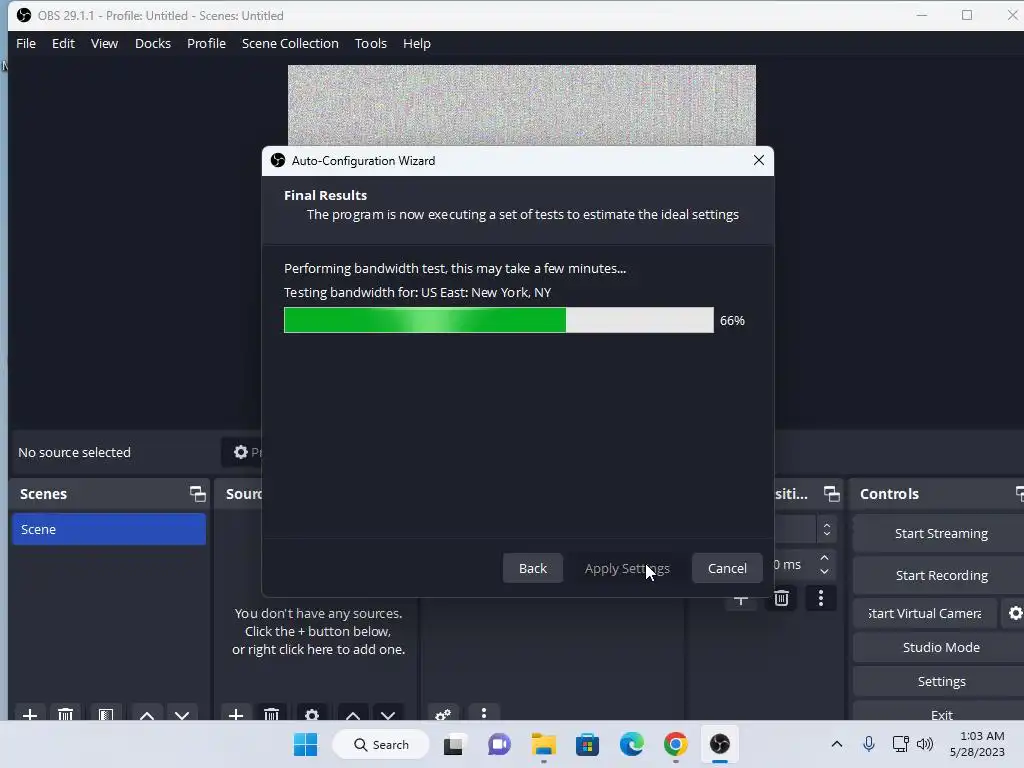
Task: Click the OBS Studio taskbar icon
Action: click(x=720, y=744)
